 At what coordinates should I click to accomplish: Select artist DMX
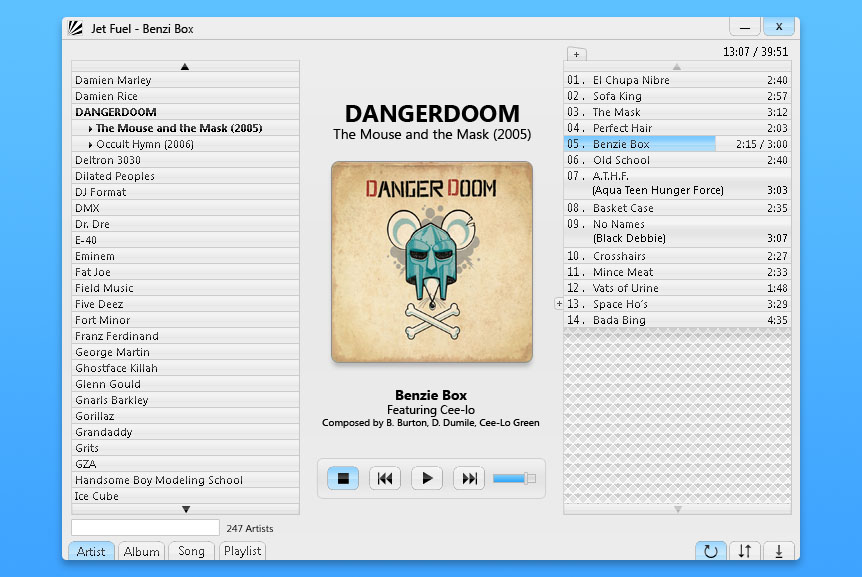click(x=185, y=208)
